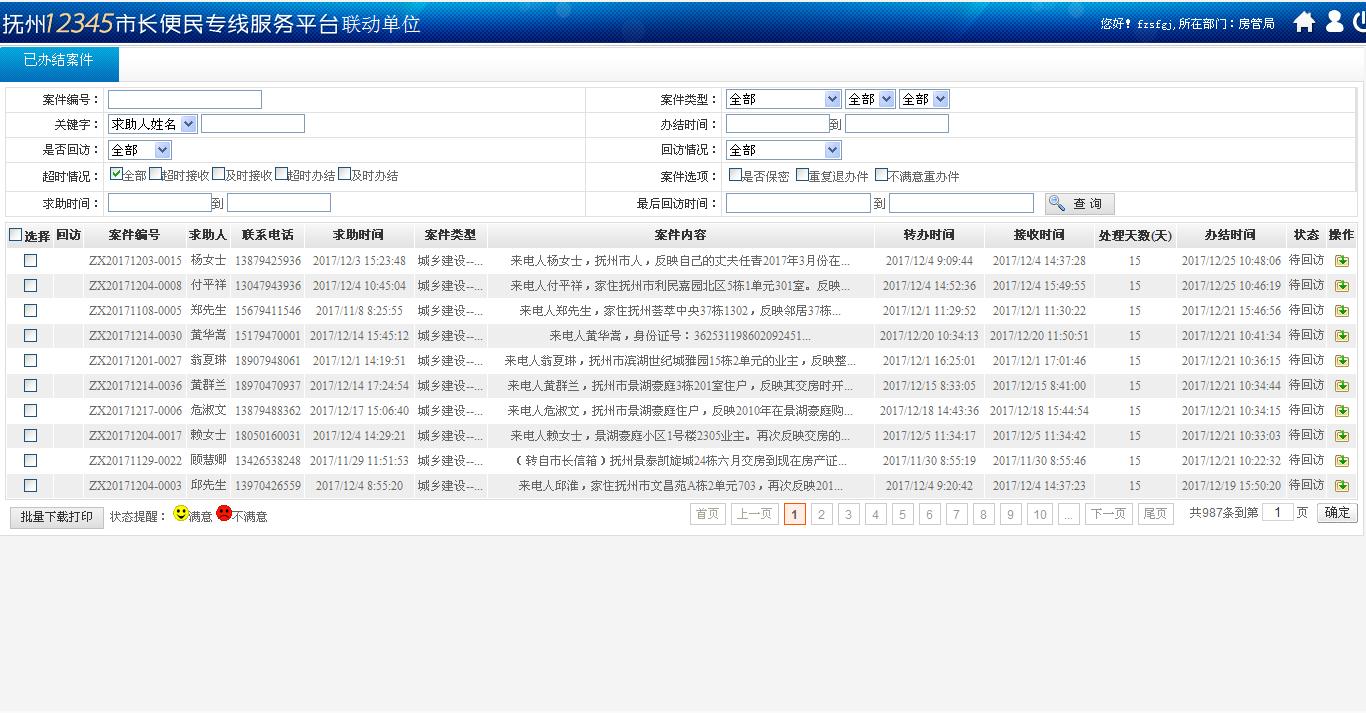Click the 案件编号 input field
Image resolution: width=1366 pixels, height=713 pixels.
[x=185, y=99]
